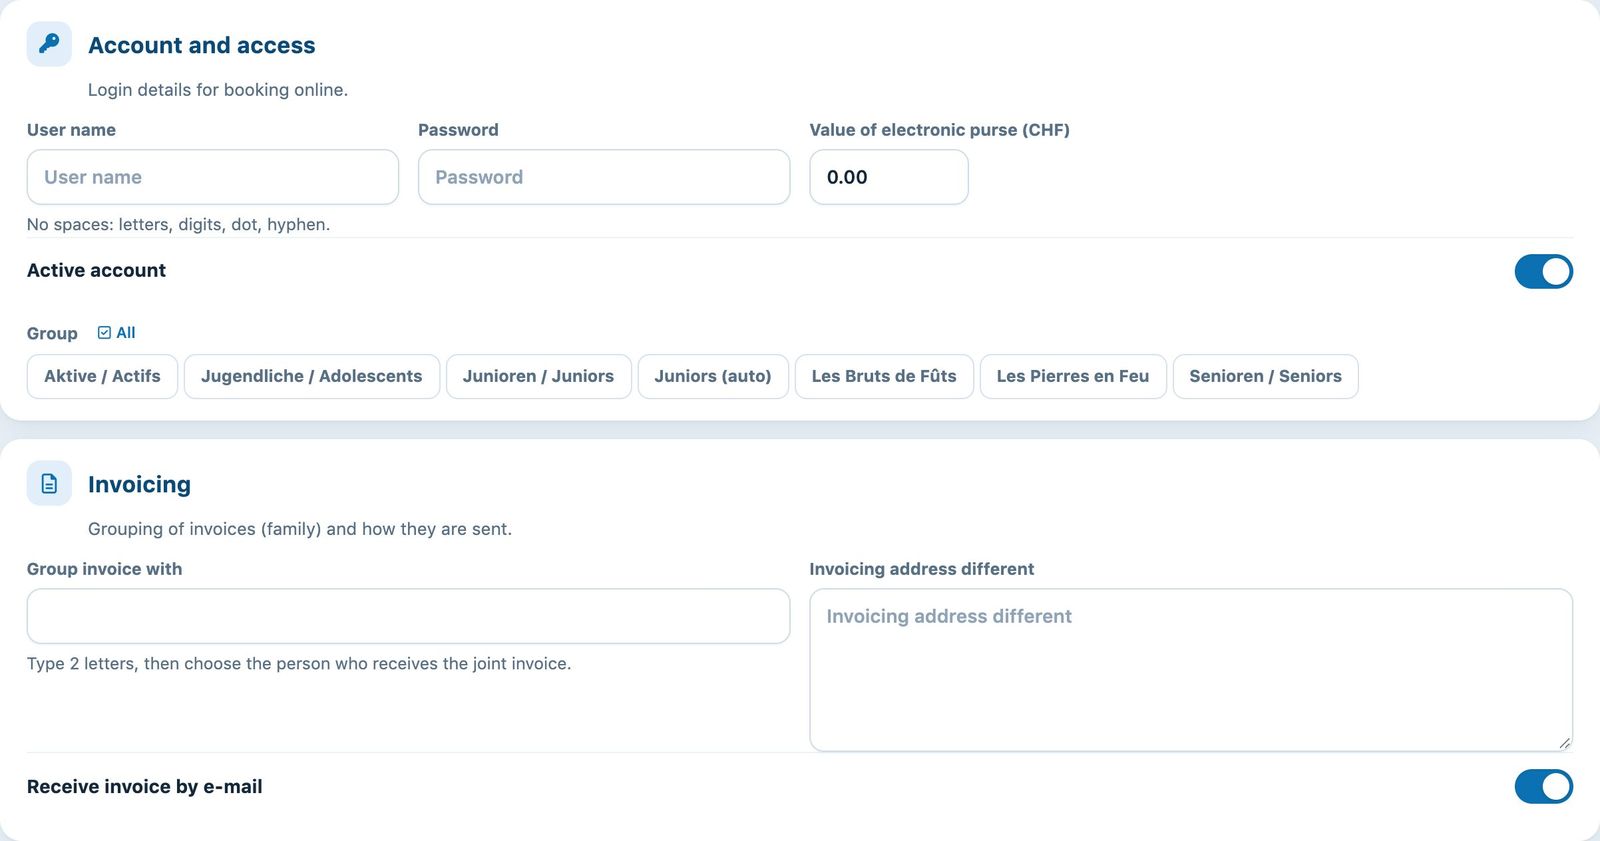
Task: Select the Juniors (auto) group
Action: 713,376
